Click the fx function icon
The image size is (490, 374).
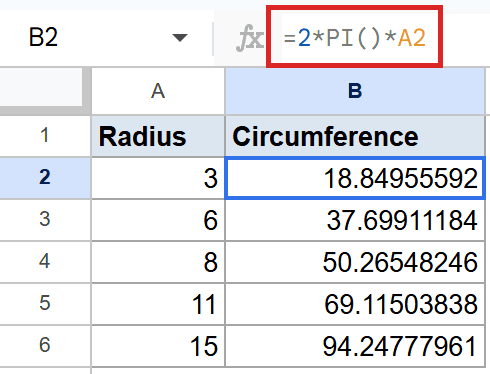pyautogui.click(x=249, y=38)
